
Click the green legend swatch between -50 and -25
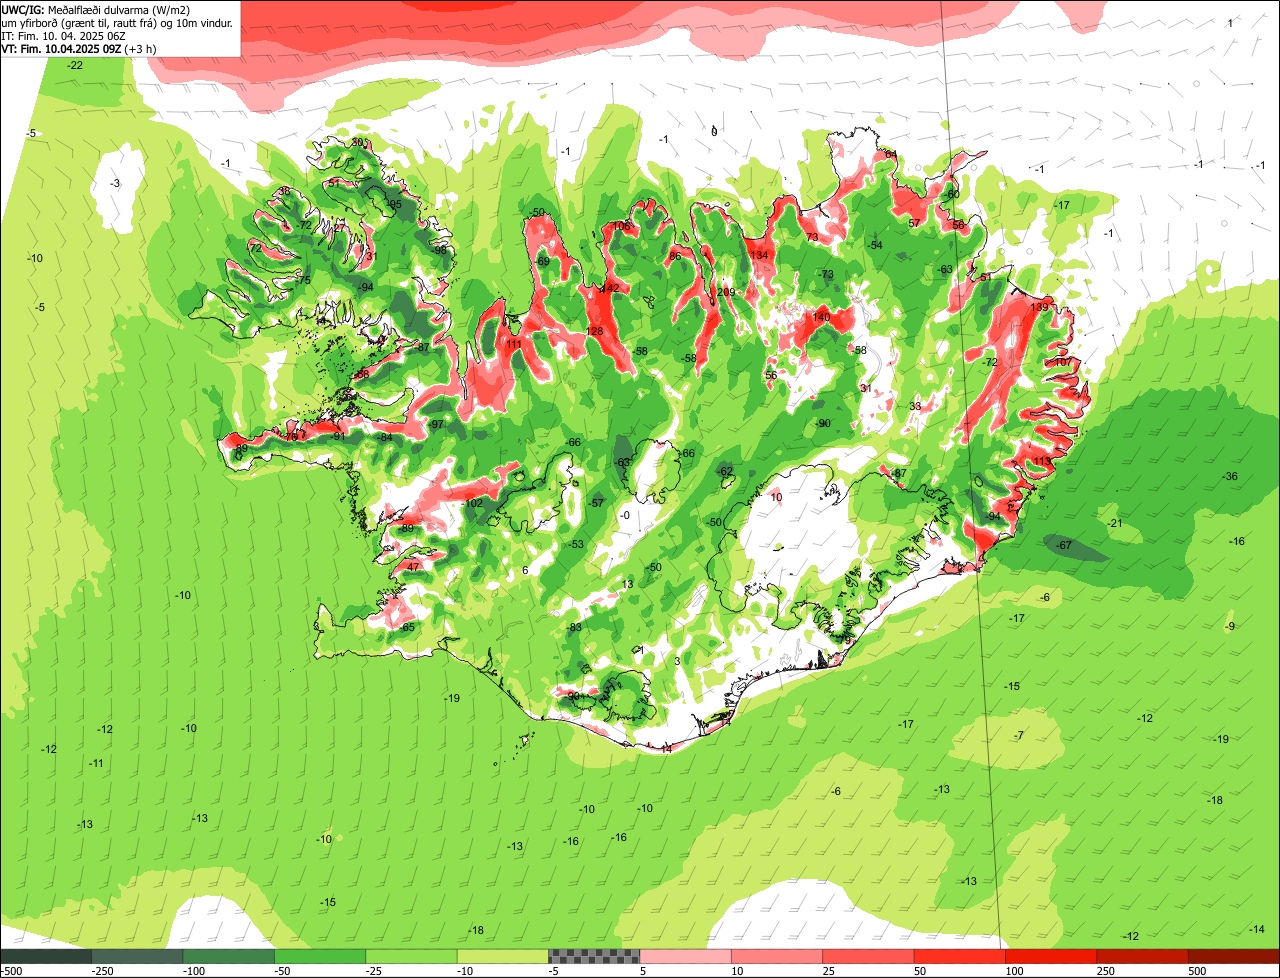(320, 957)
